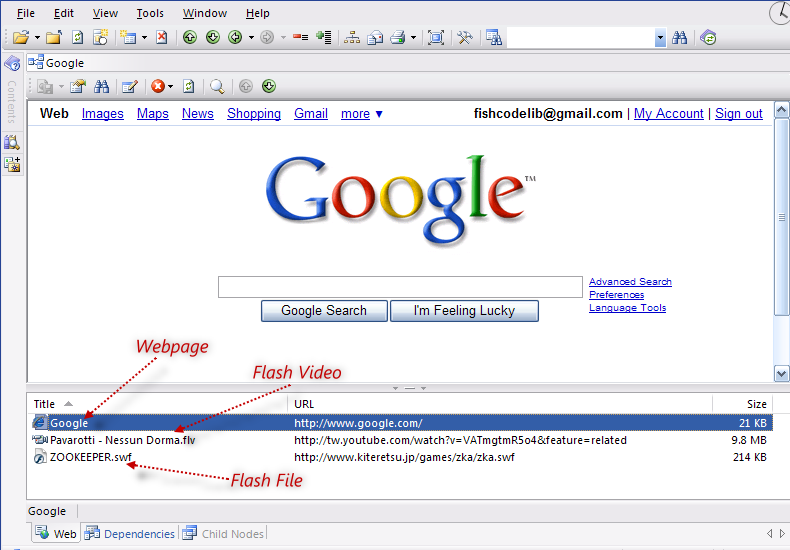Image resolution: width=790 pixels, height=550 pixels.
Task: Select the Pavarotti - Nessun Dorma.flv row
Action: 401,440
